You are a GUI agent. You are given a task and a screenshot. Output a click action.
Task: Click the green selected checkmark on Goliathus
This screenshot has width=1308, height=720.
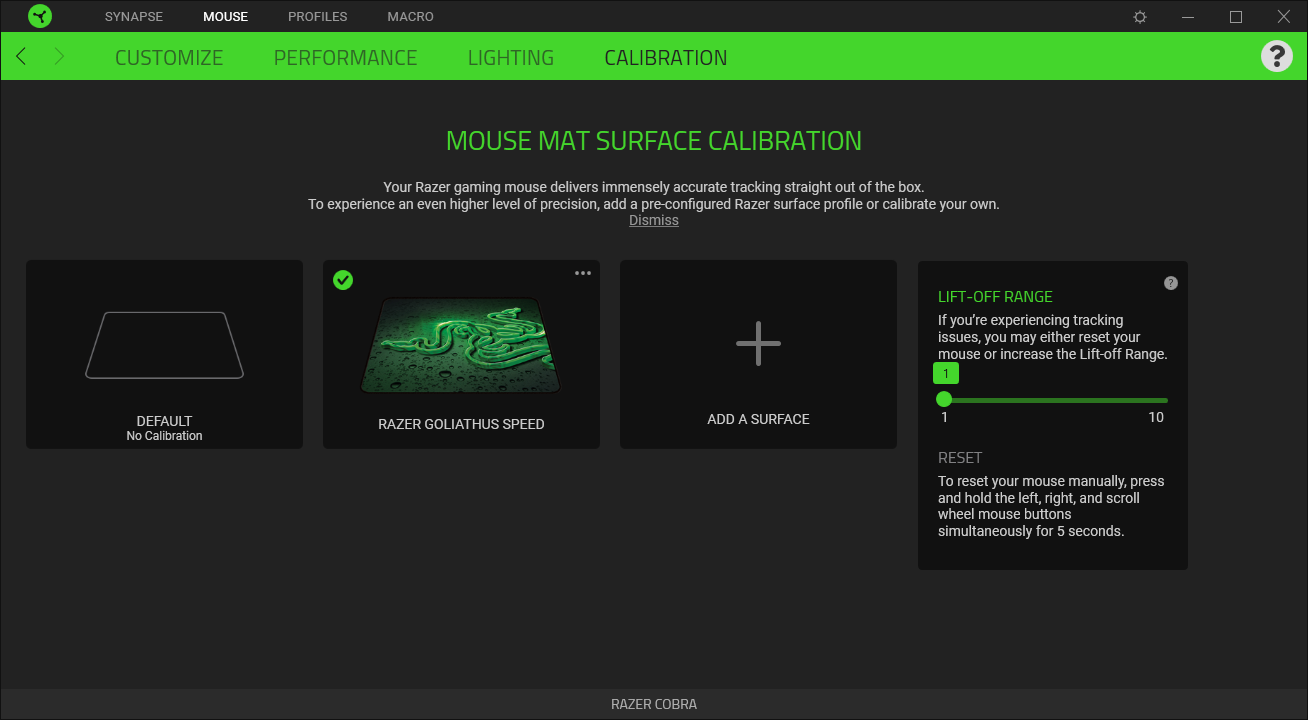(x=343, y=280)
